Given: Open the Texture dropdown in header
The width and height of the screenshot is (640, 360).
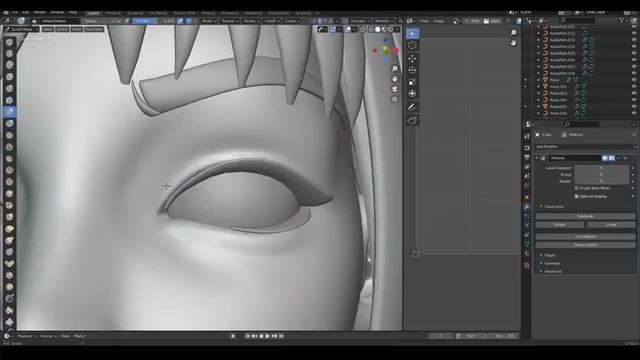Looking at the screenshot, I should pyautogui.click(x=230, y=21).
